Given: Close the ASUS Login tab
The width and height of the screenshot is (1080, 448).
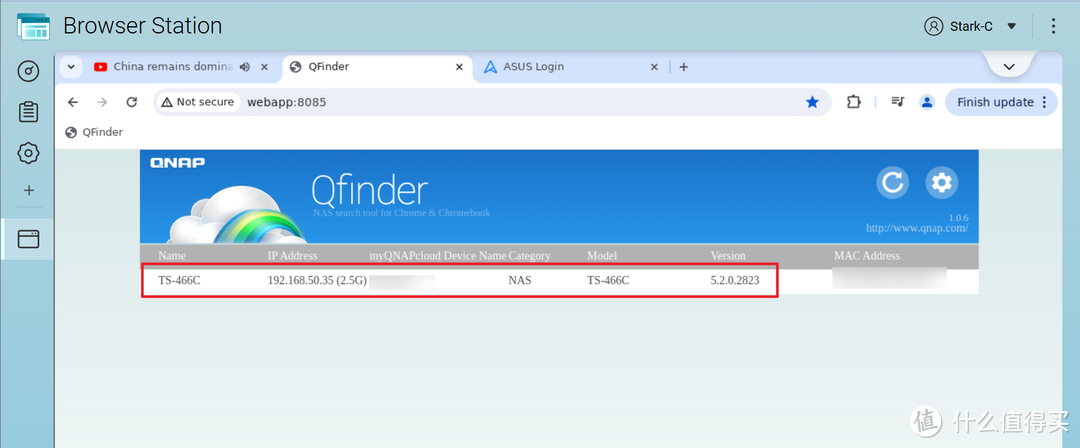Looking at the screenshot, I should pyautogui.click(x=655, y=67).
